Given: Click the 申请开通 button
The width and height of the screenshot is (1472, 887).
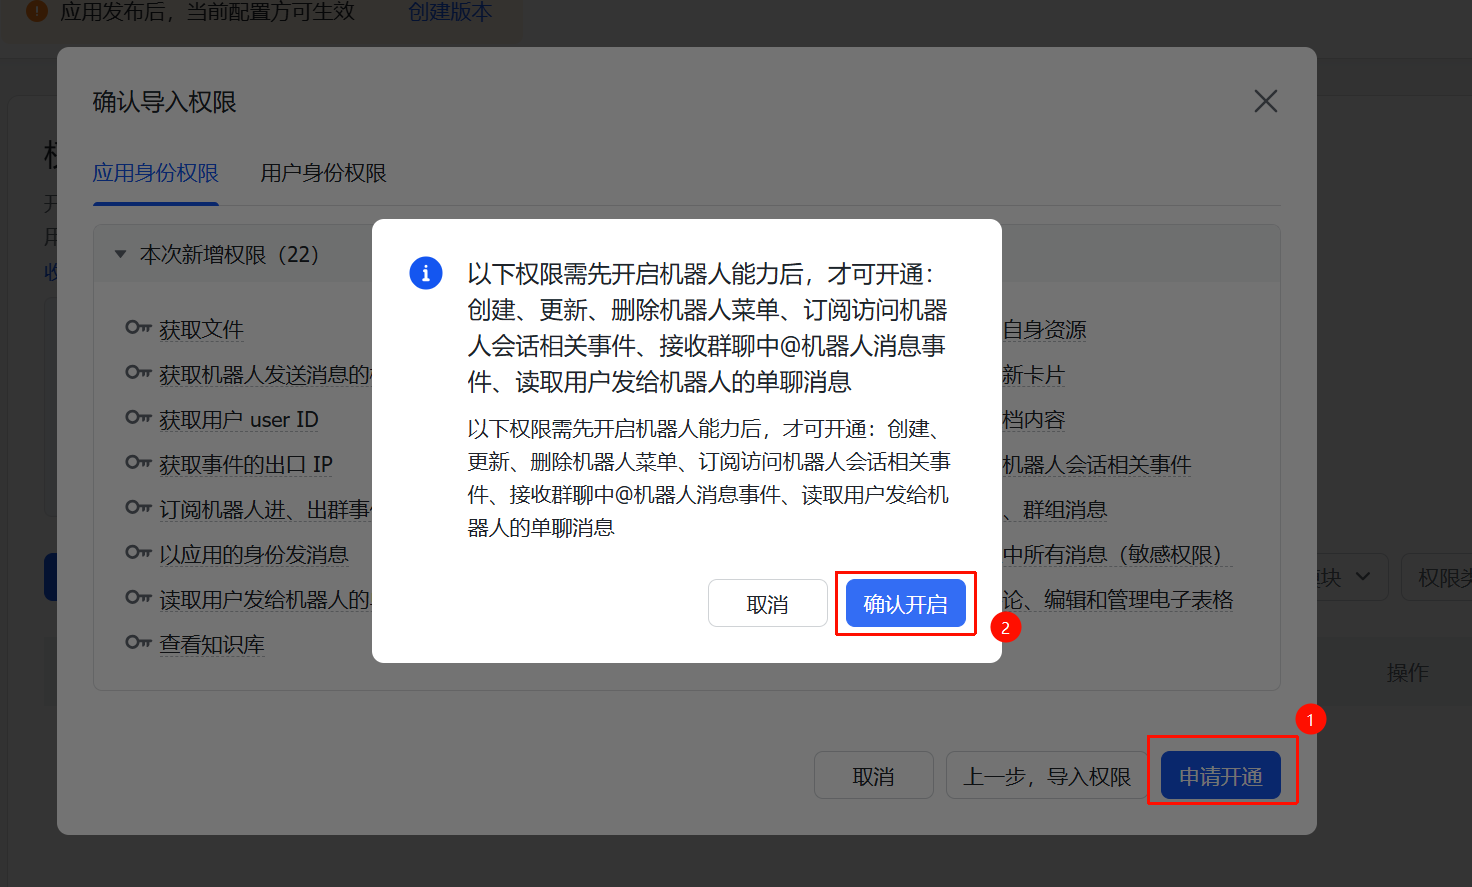Looking at the screenshot, I should [x=1220, y=776].
